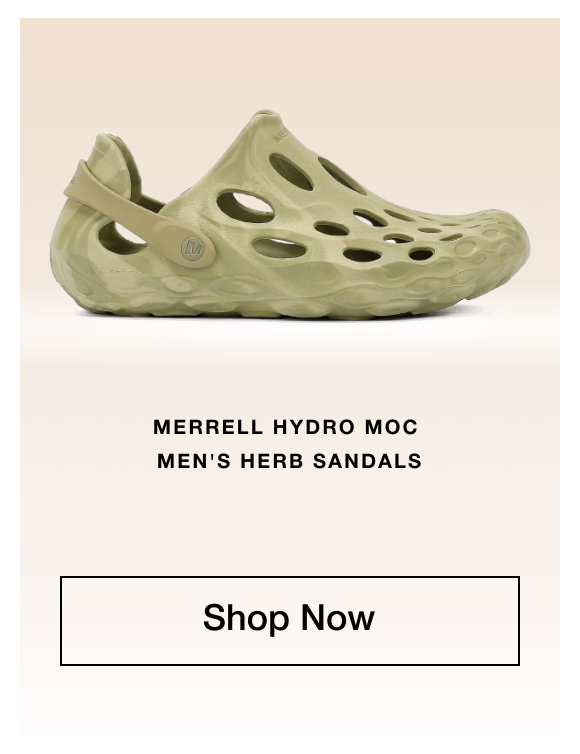
Task: Select the MERRELL HYDRO MOC title line
Action: 286,427
